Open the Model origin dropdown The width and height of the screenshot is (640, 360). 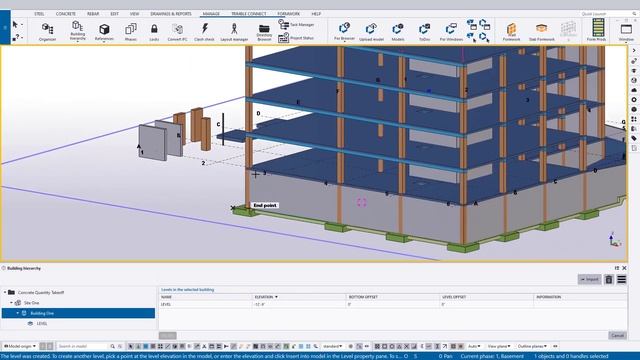click(20, 346)
